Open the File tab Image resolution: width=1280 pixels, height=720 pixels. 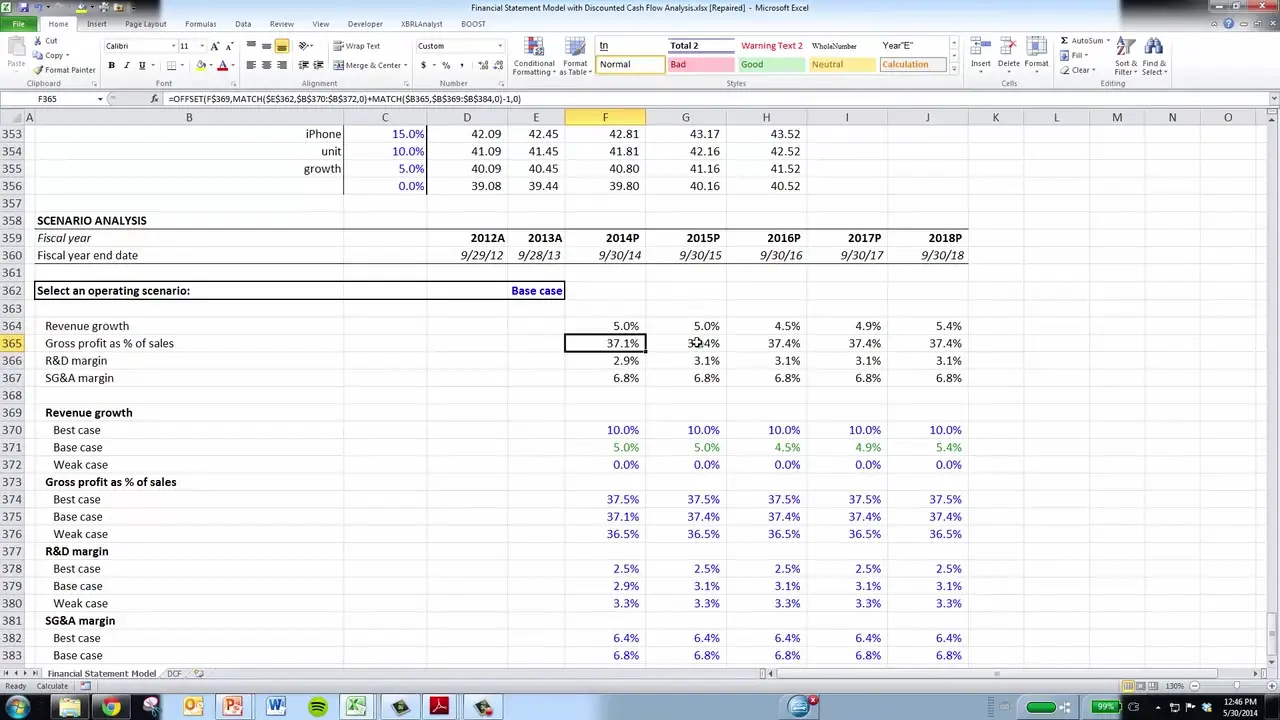(x=18, y=24)
